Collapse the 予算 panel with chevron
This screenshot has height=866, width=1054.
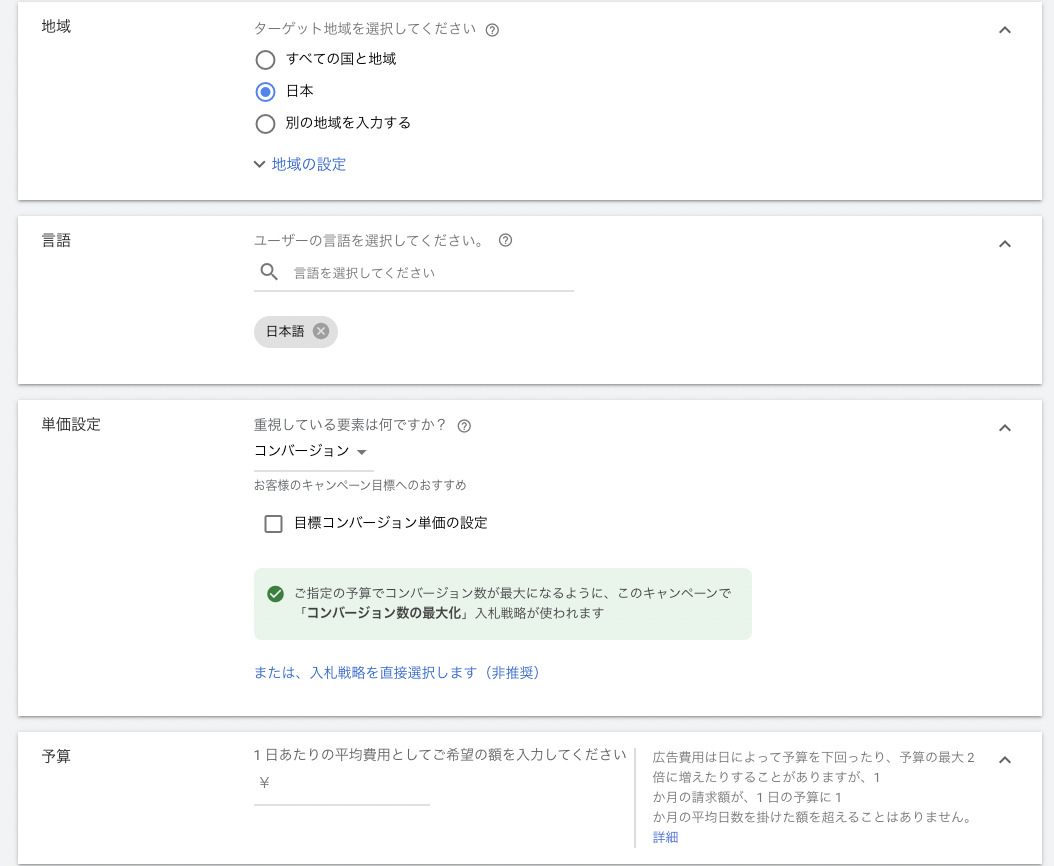pos(1005,760)
